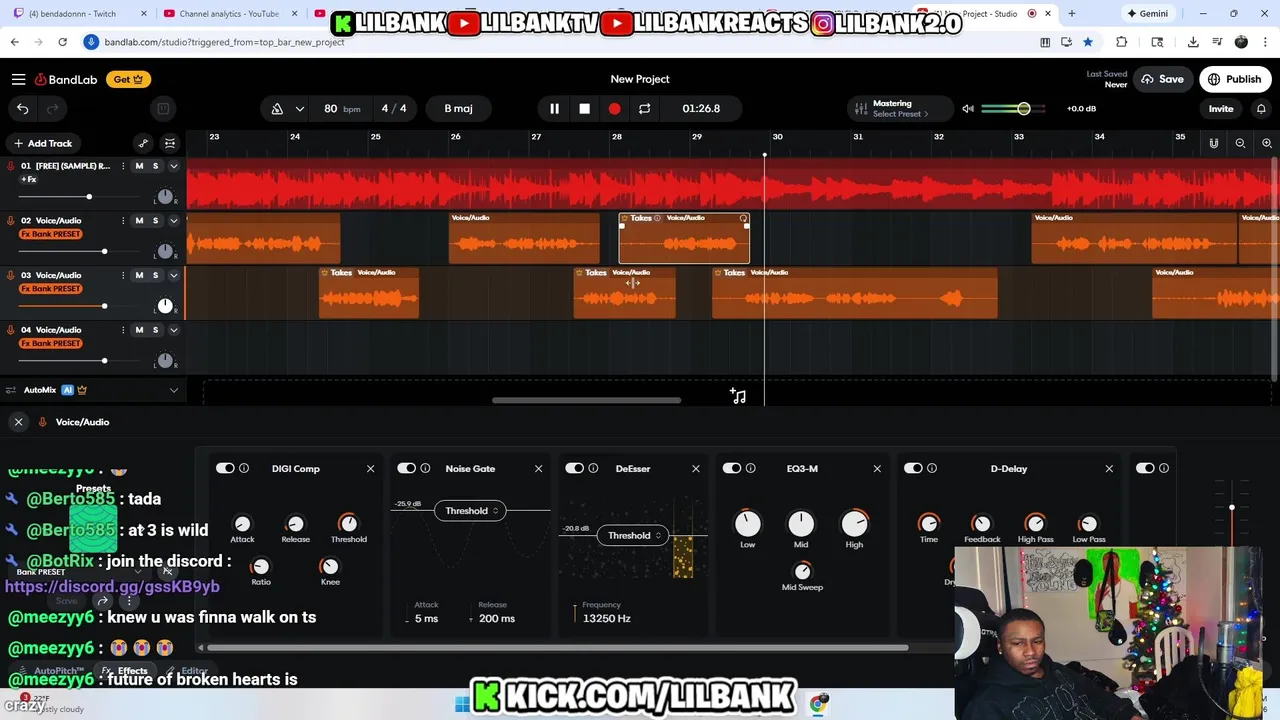The height and width of the screenshot is (720, 1280).
Task: Mute track 02 Voice/Audio
Action: coord(139,220)
